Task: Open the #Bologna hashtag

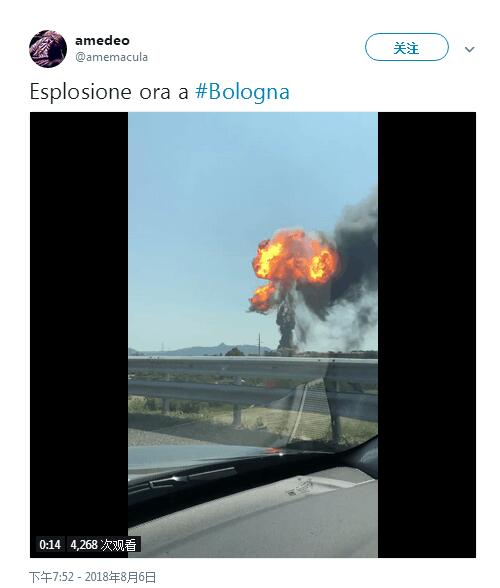Action: (242, 92)
